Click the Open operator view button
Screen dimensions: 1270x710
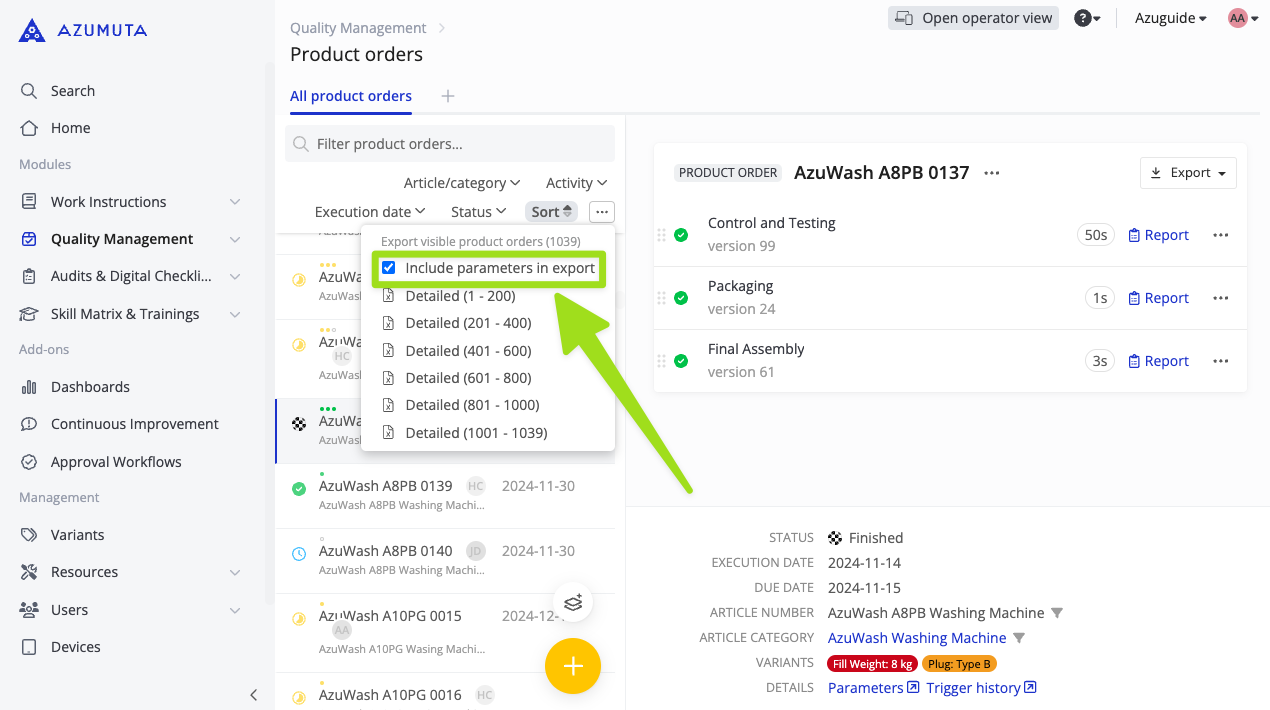[x=973, y=18]
